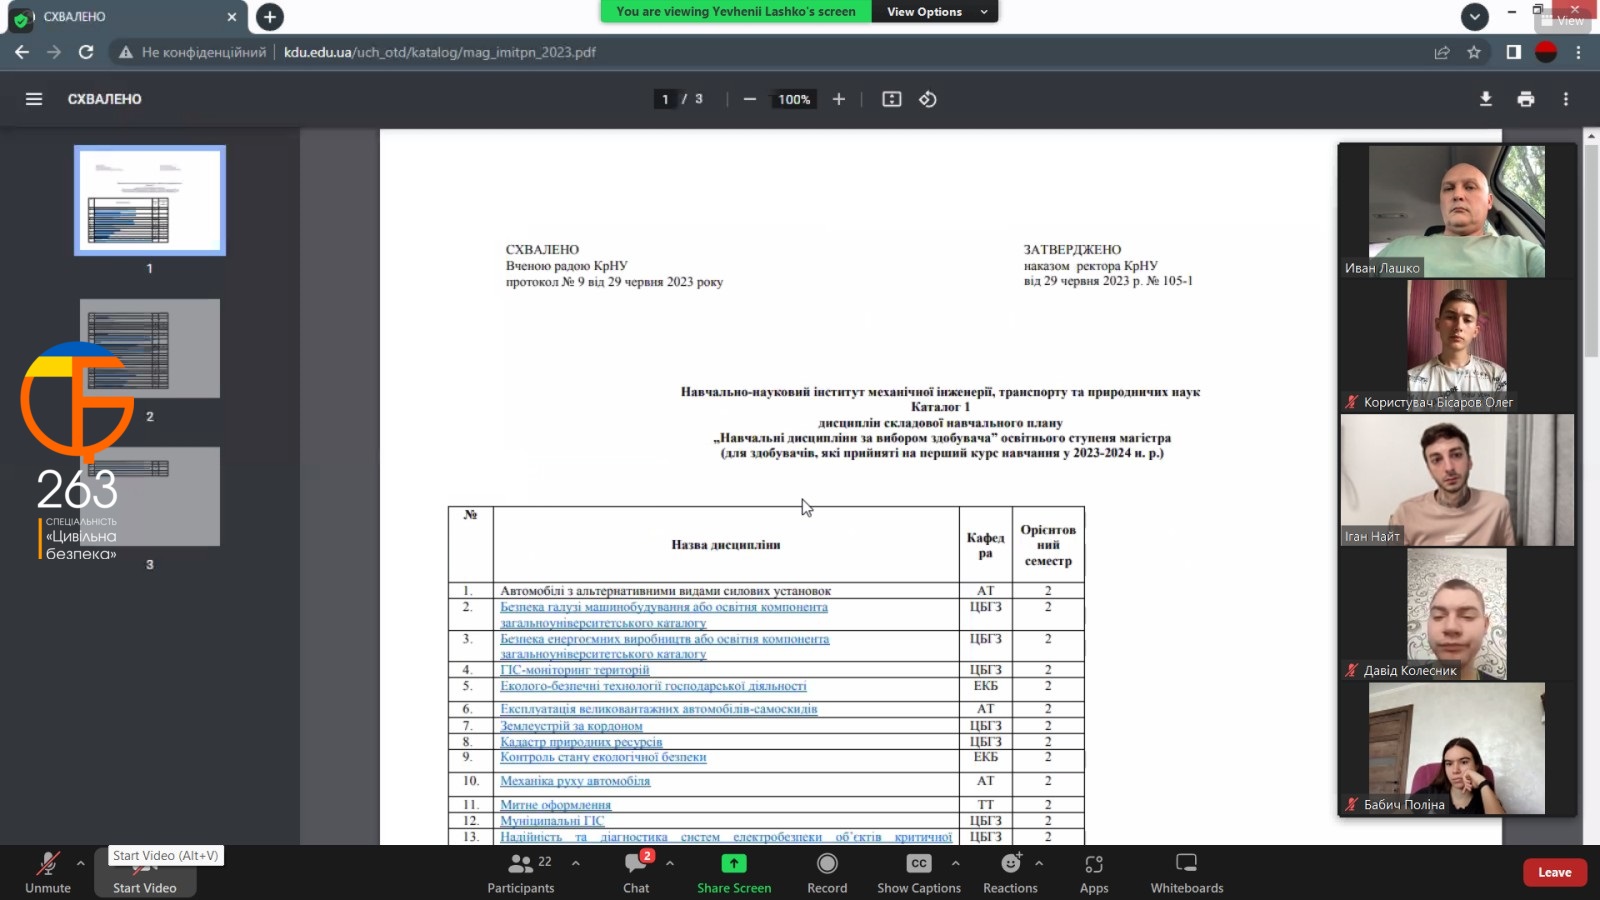The image size is (1600, 900).
Task: Select video tile of Бісаров Олег
Action: 1456,345
